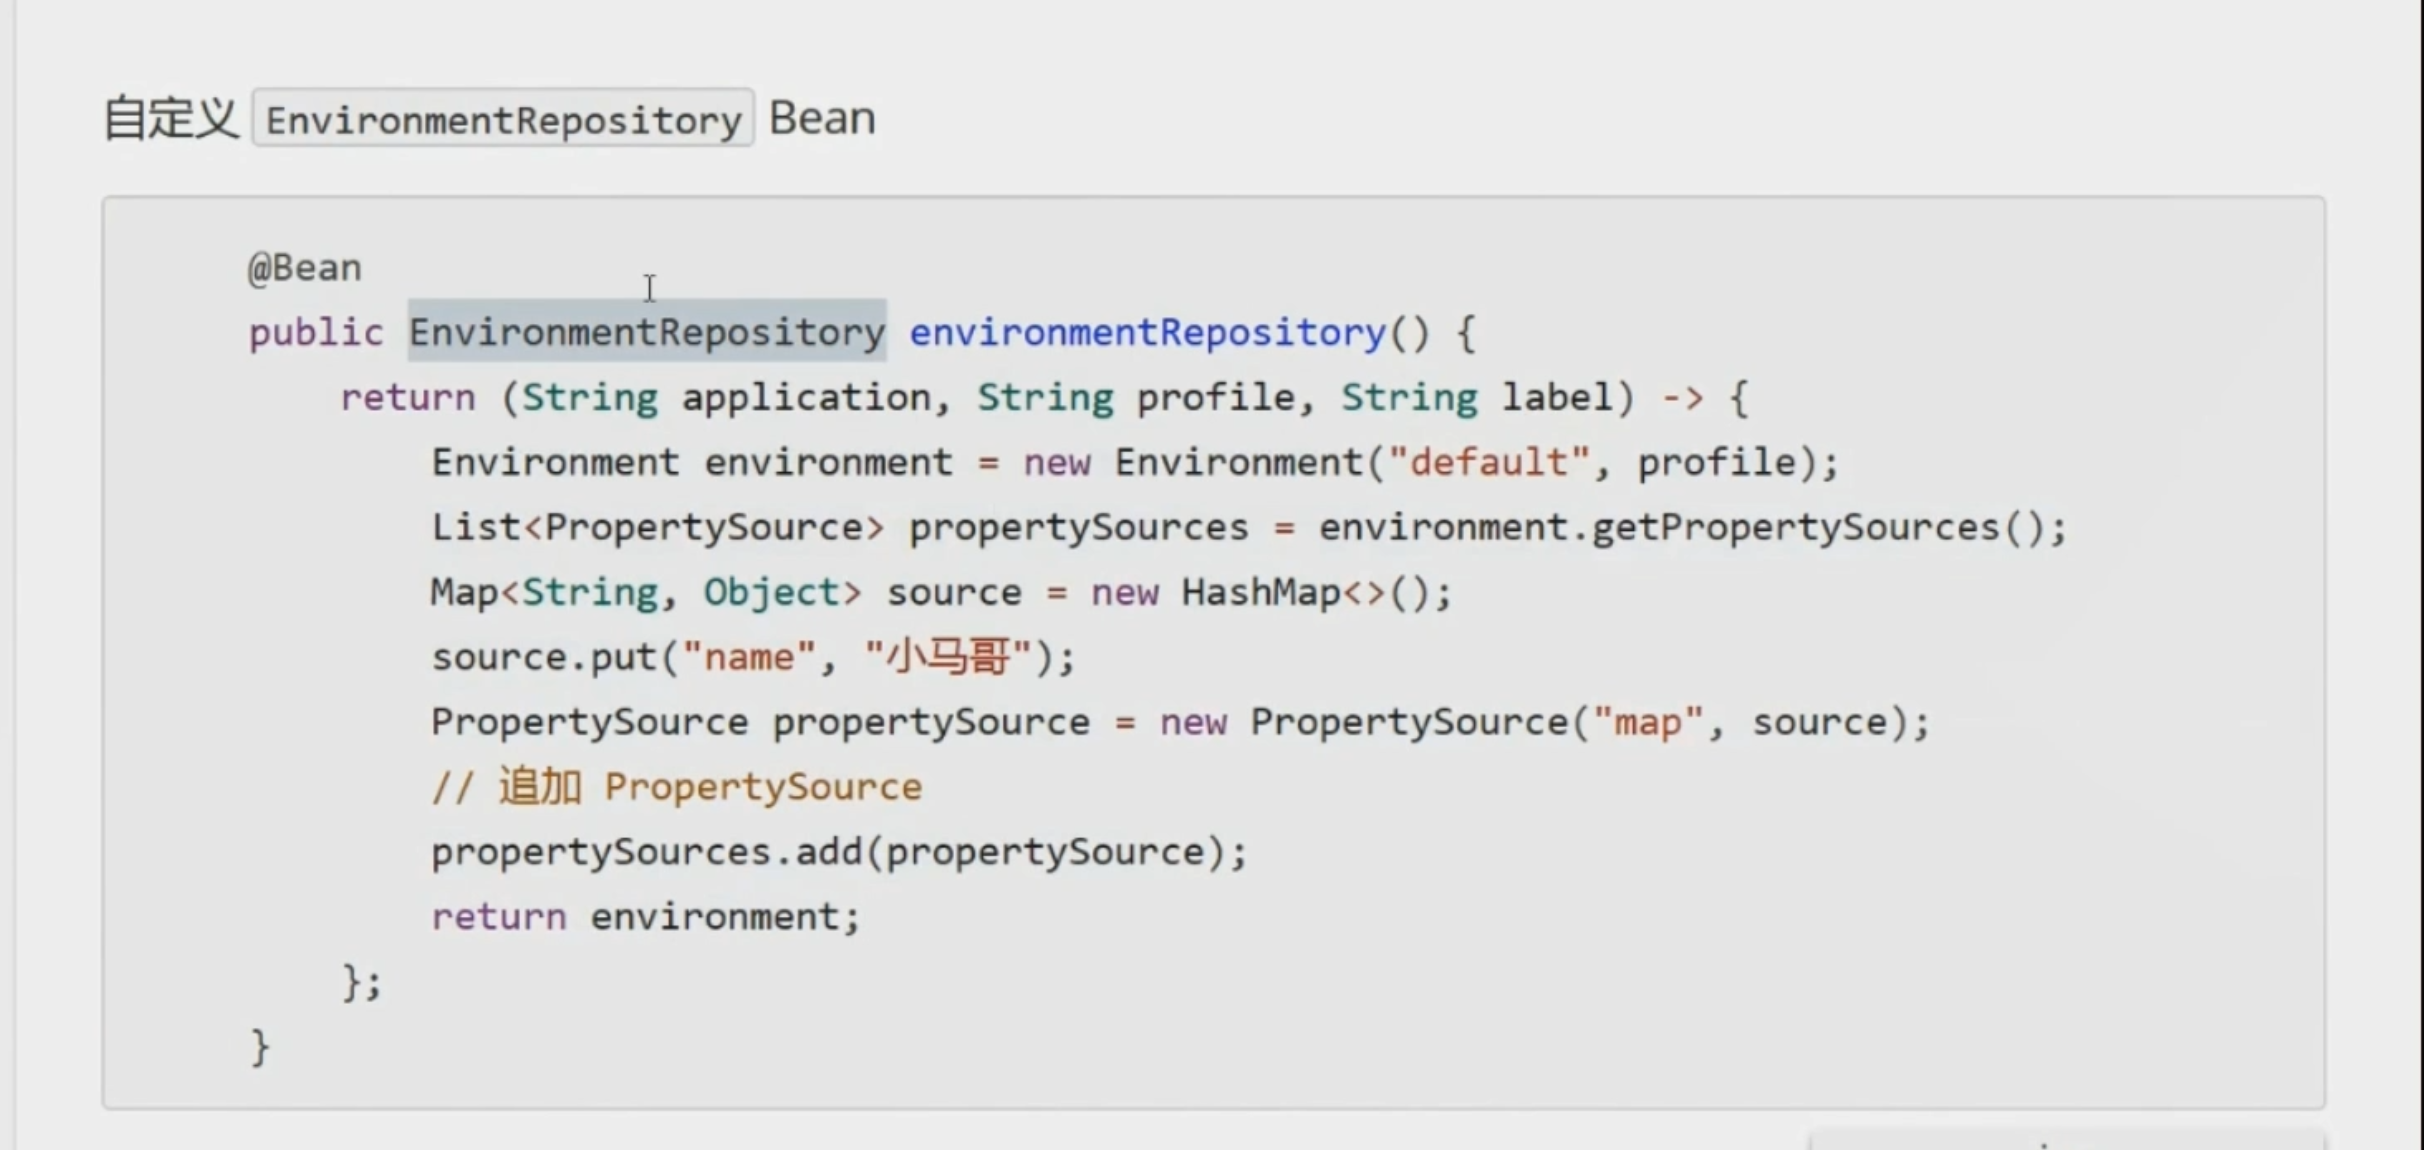This screenshot has height=1150, width=2424.
Task: Click return environment statement
Action: (646, 917)
